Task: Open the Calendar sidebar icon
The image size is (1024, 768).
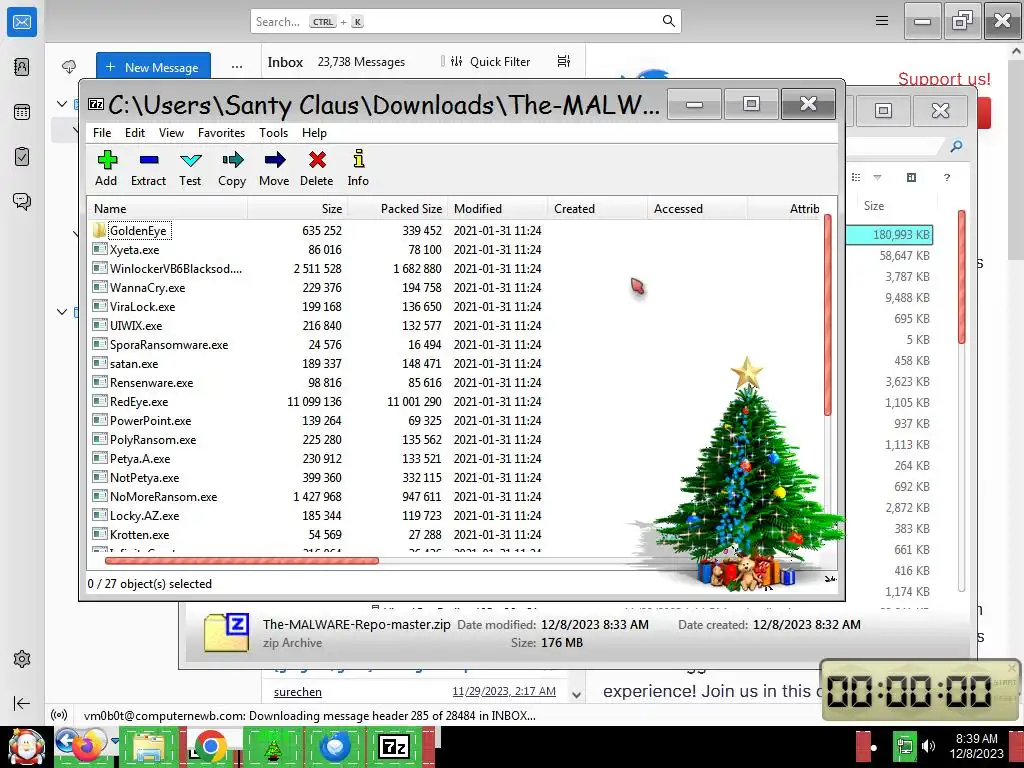Action: click(22, 112)
